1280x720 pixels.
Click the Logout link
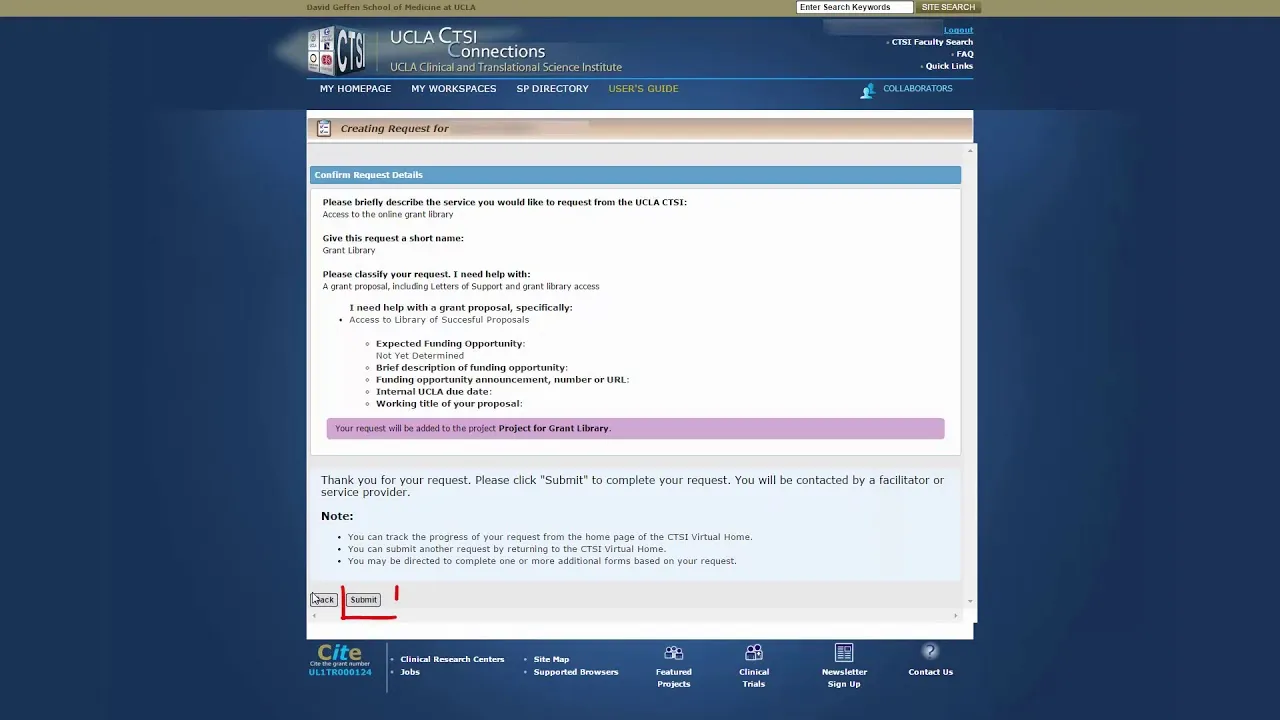click(x=958, y=30)
